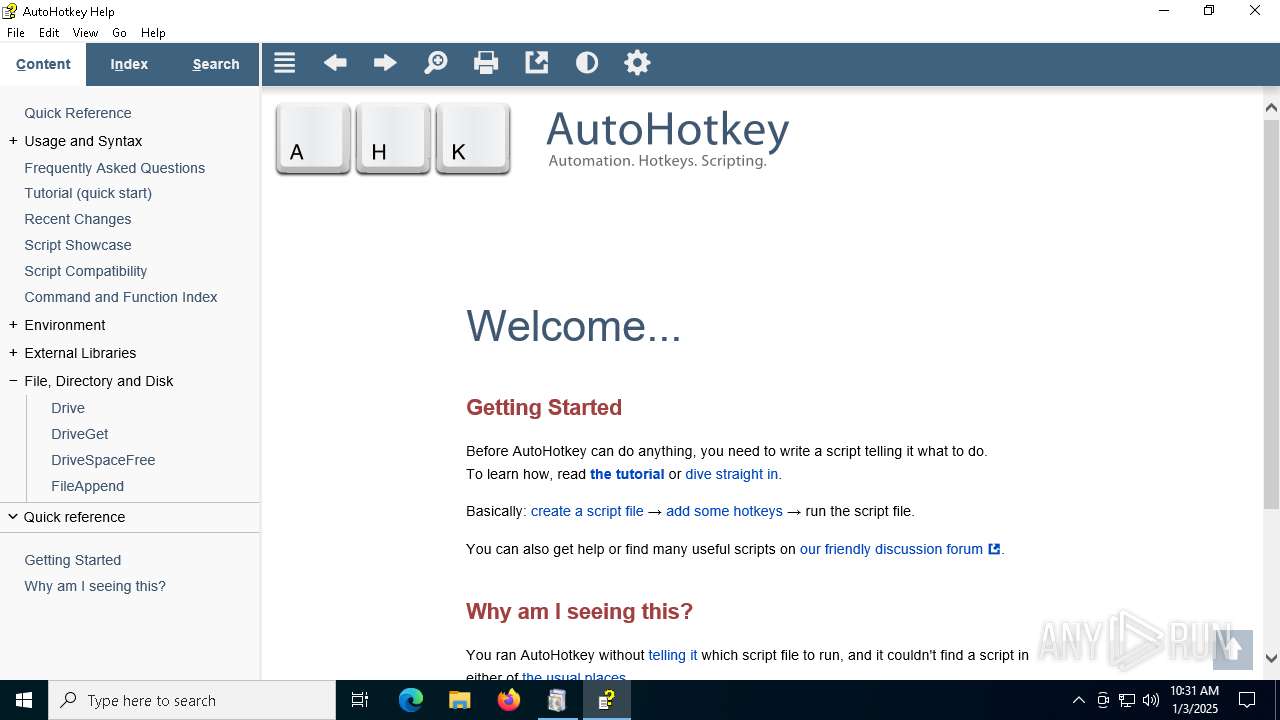
Task: Toggle dark theme with the half-circle icon
Action: (x=587, y=63)
